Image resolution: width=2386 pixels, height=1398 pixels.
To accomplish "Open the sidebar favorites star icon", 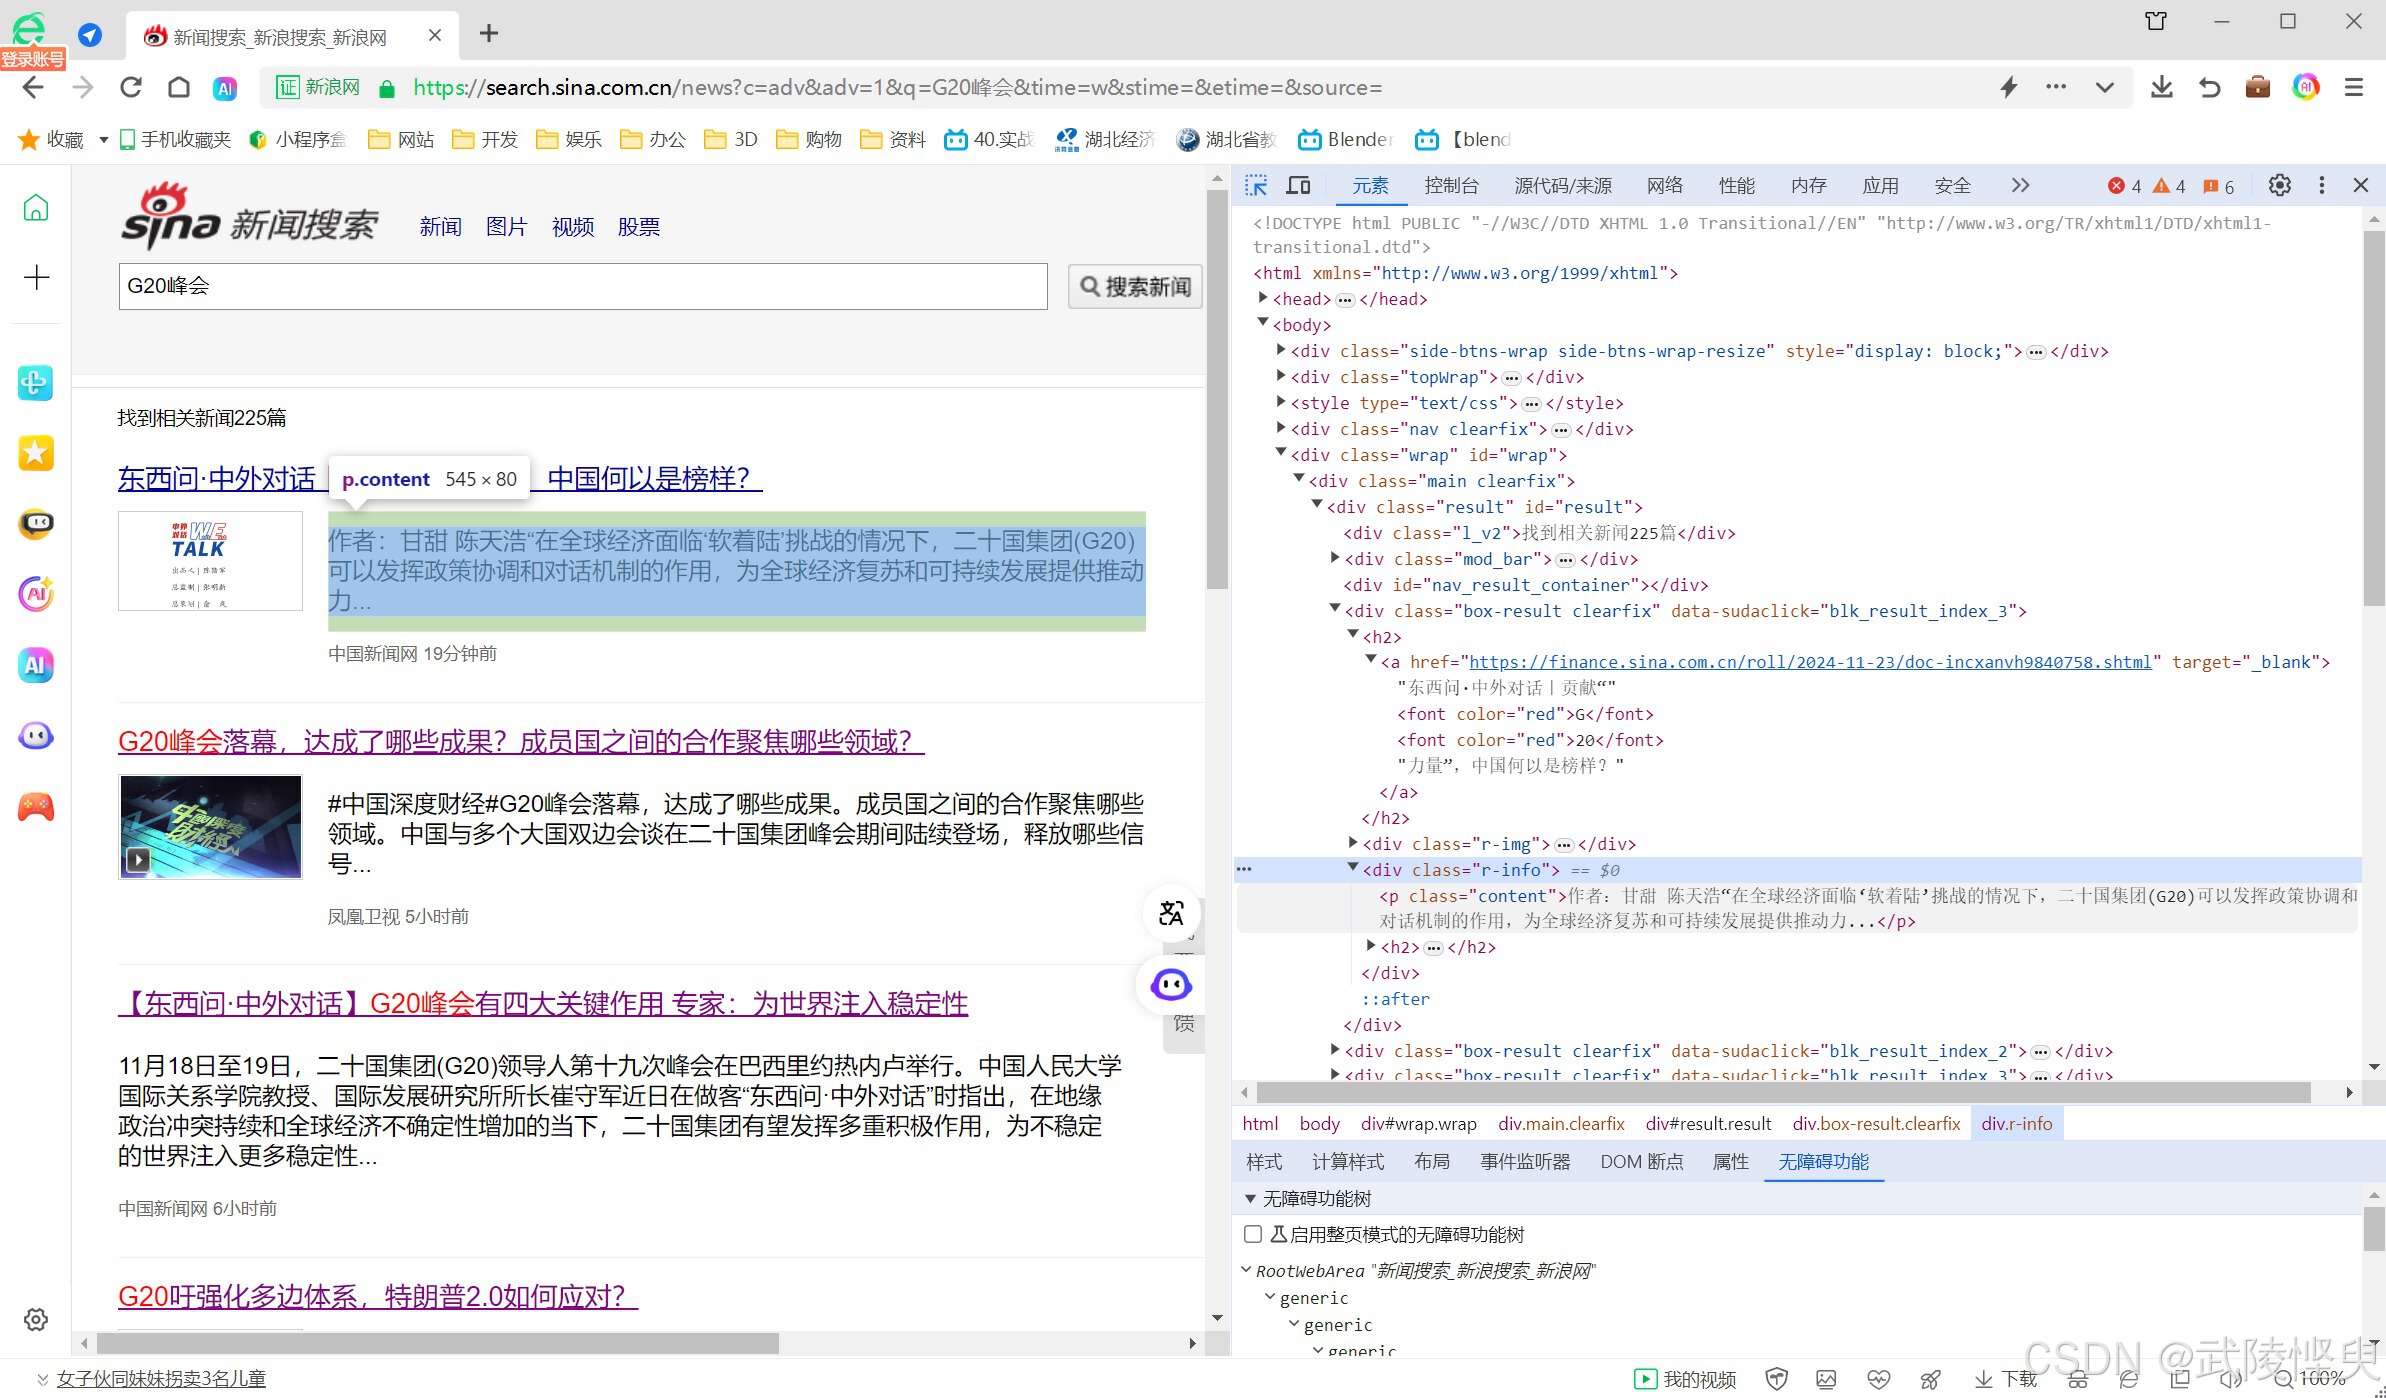I will click(x=36, y=453).
